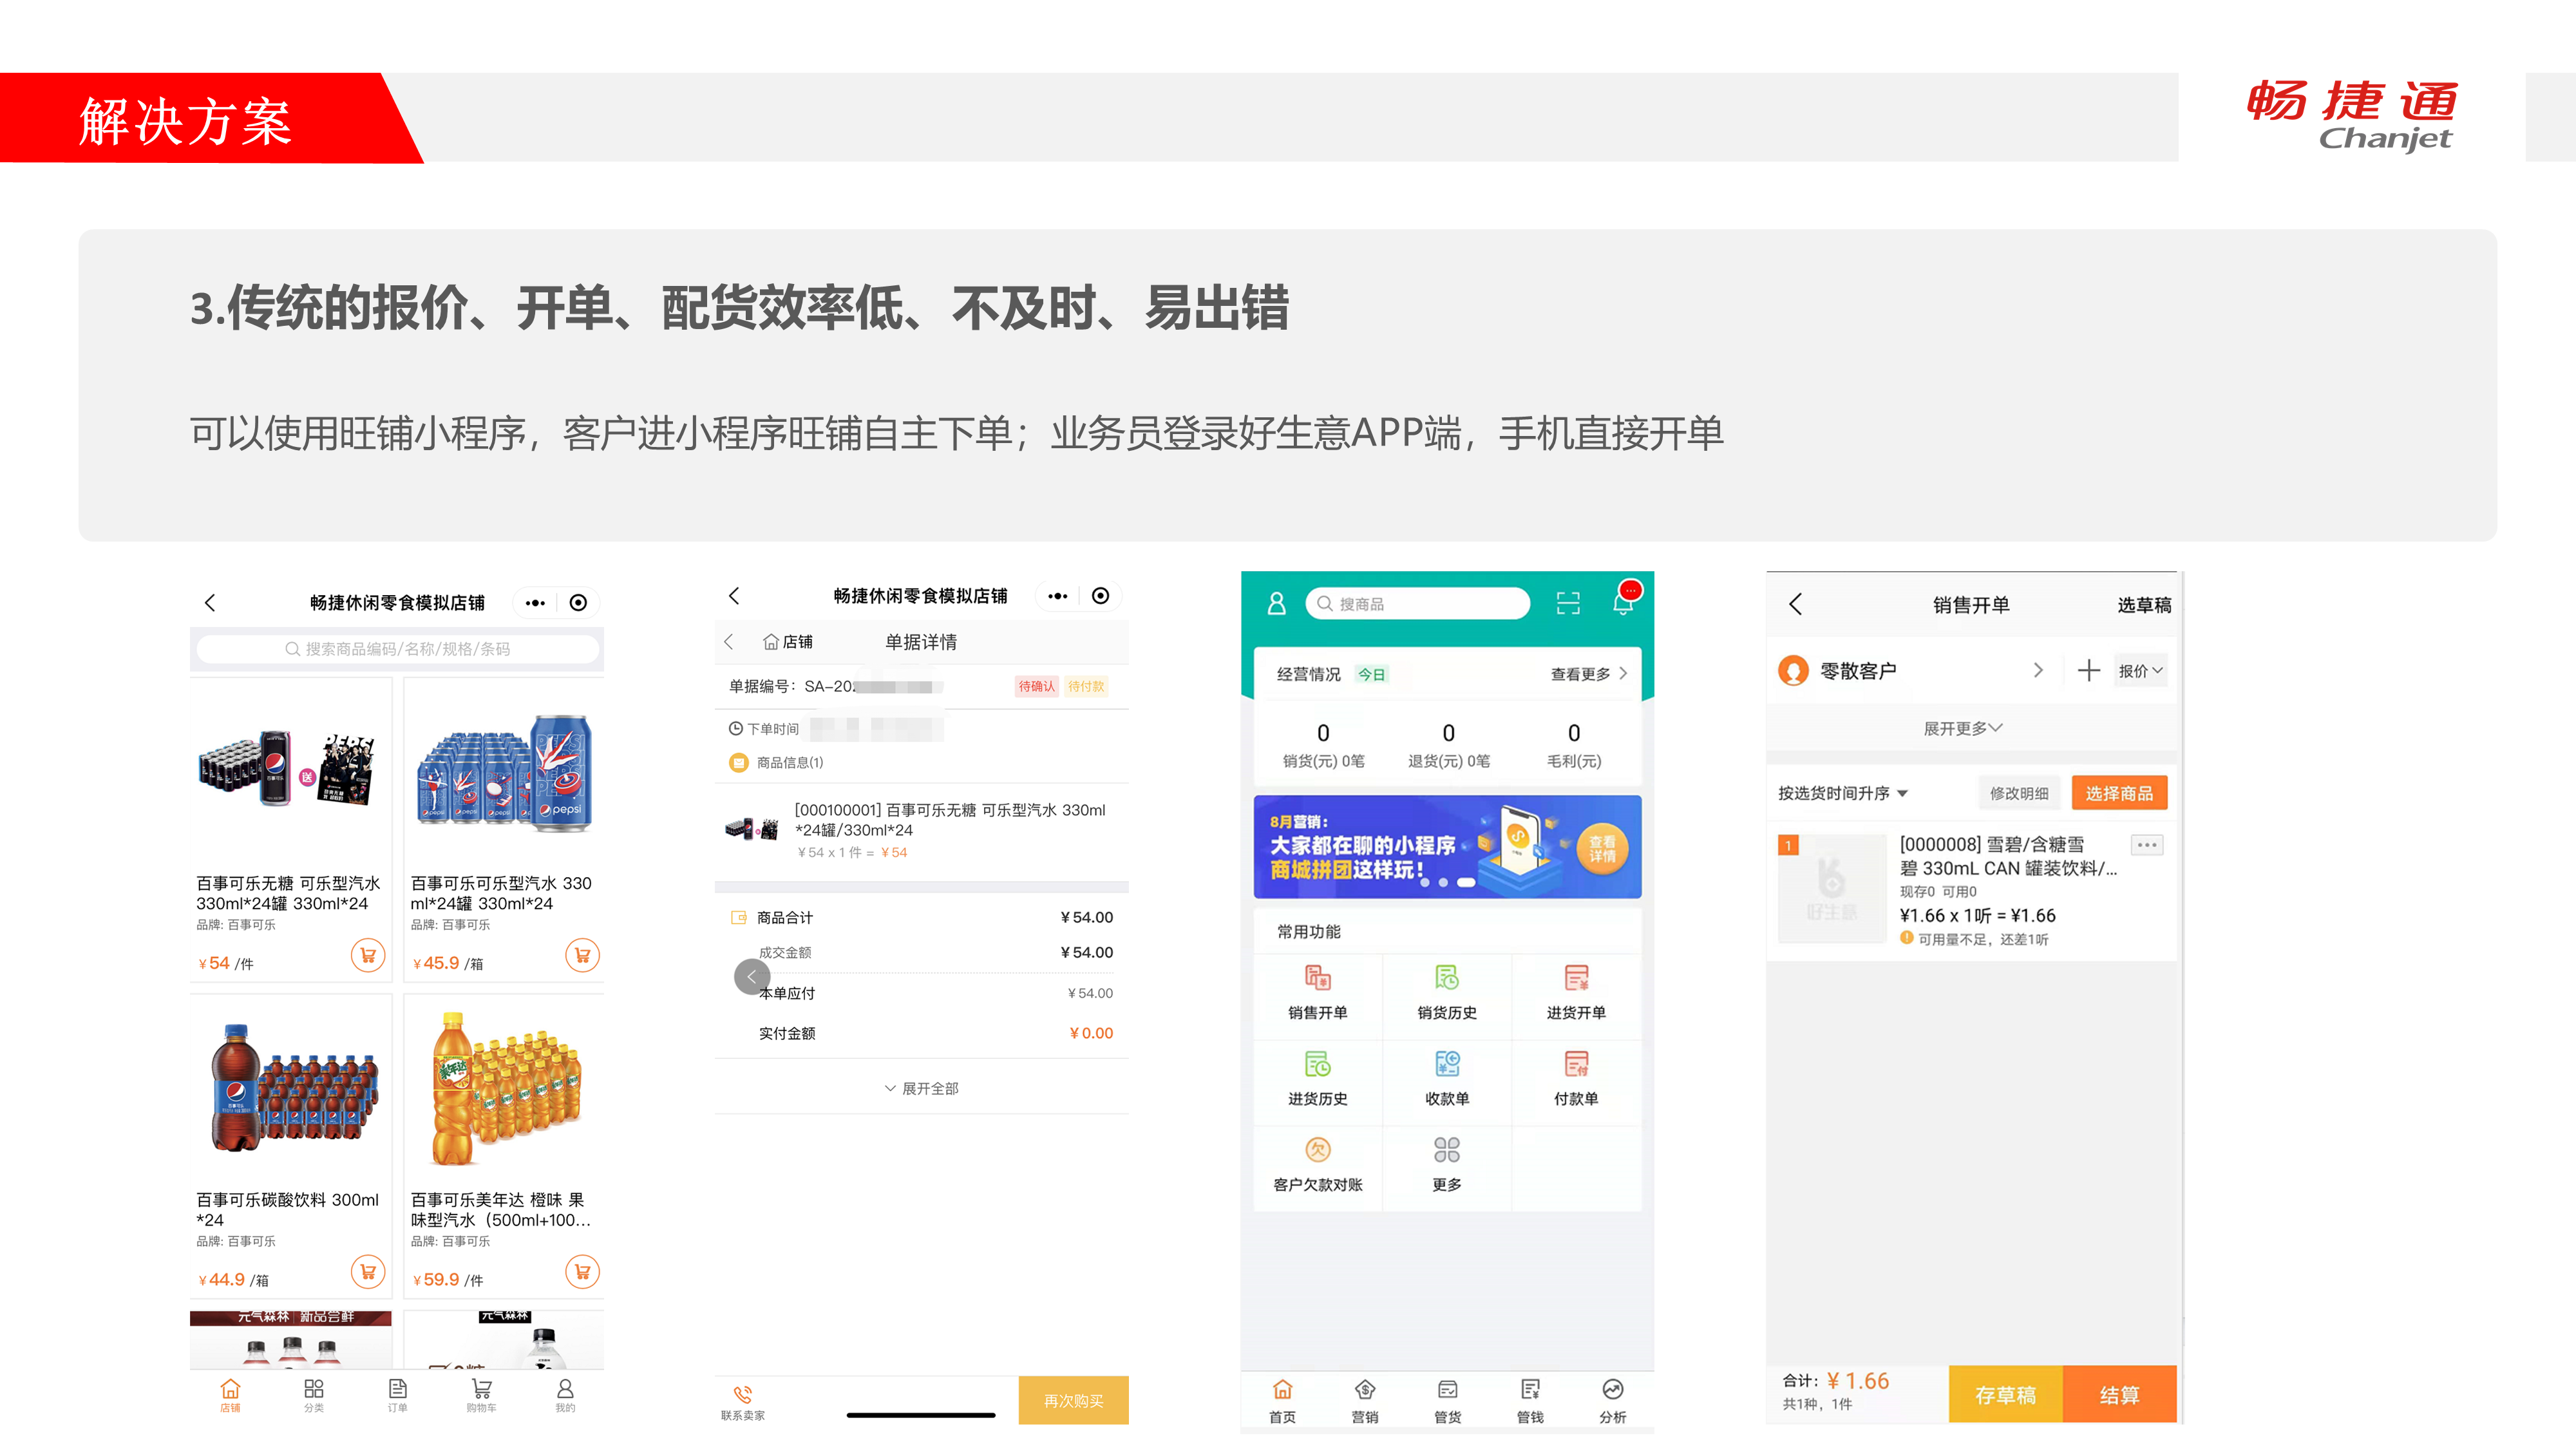Expand 展开更多 in sales order
Screen dimensions: 2576x1449
(1962, 728)
